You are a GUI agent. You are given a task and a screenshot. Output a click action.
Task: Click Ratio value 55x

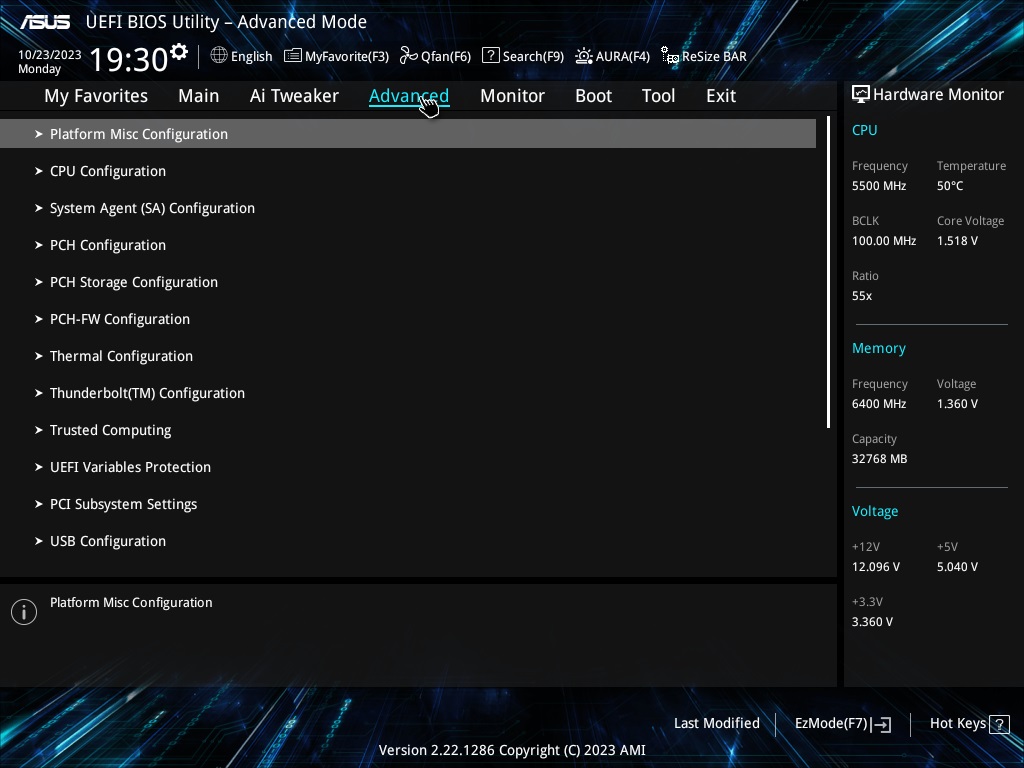pos(861,296)
